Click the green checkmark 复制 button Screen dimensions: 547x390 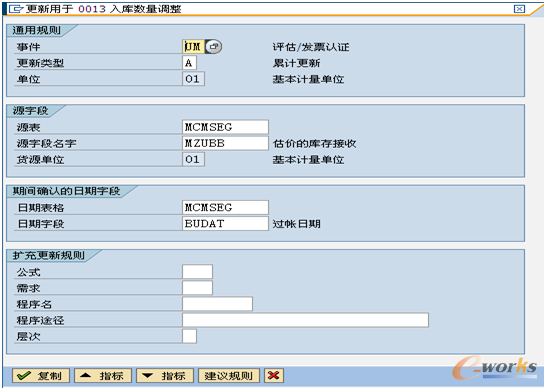point(41,376)
